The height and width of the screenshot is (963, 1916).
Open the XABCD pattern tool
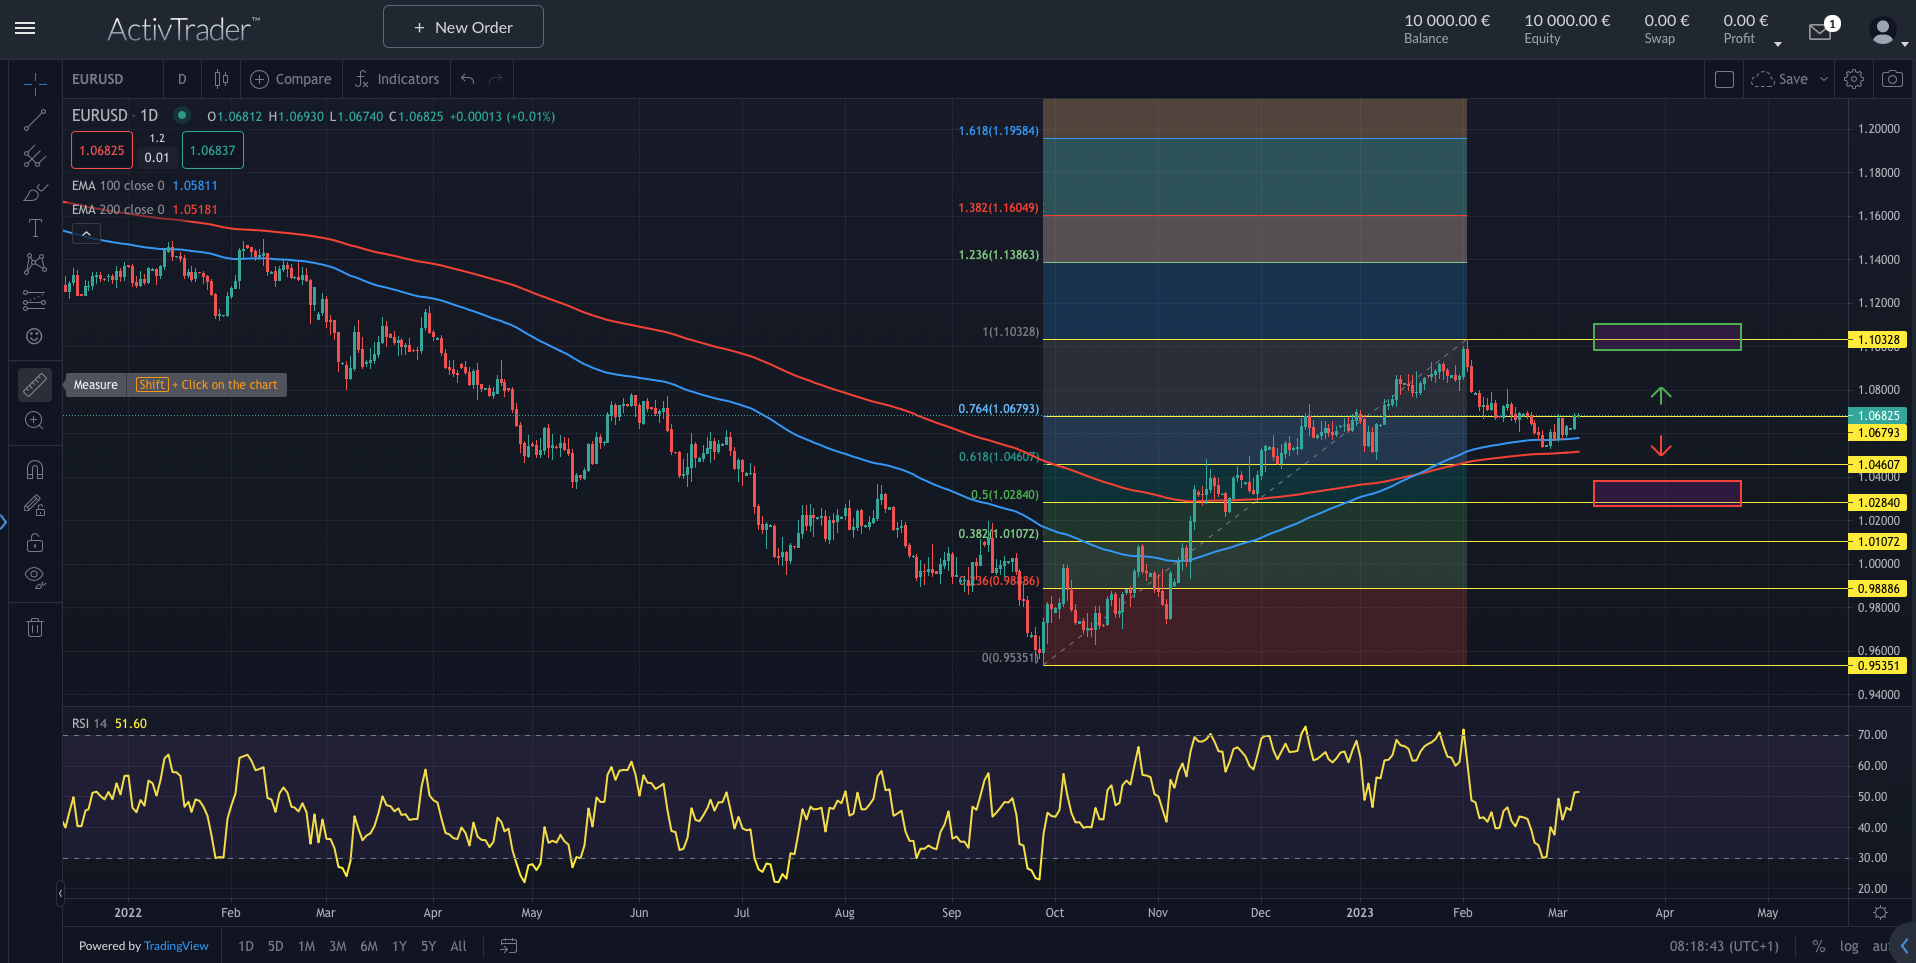[35, 263]
